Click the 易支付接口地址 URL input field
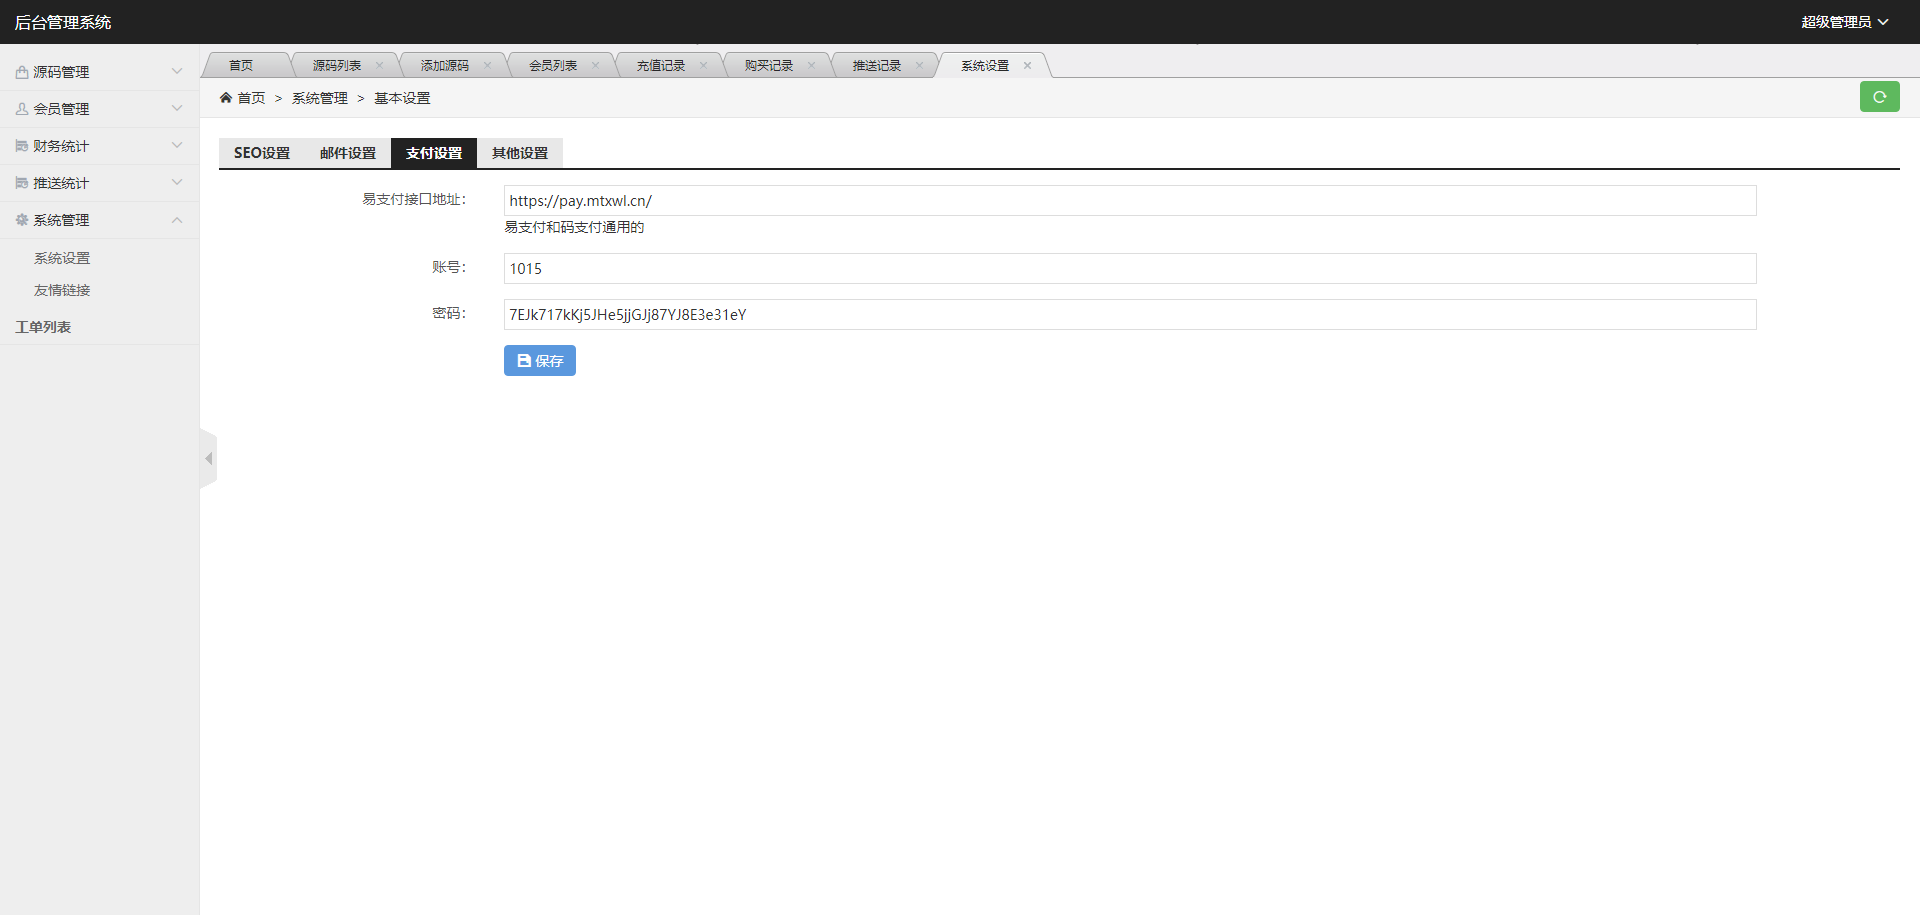 pyautogui.click(x=1129, y=201)
